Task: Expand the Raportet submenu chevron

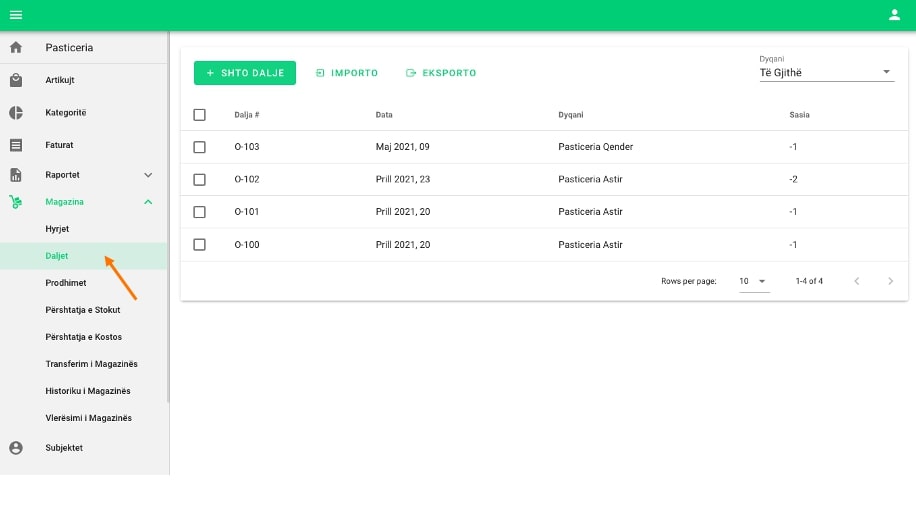Action: 148,175
